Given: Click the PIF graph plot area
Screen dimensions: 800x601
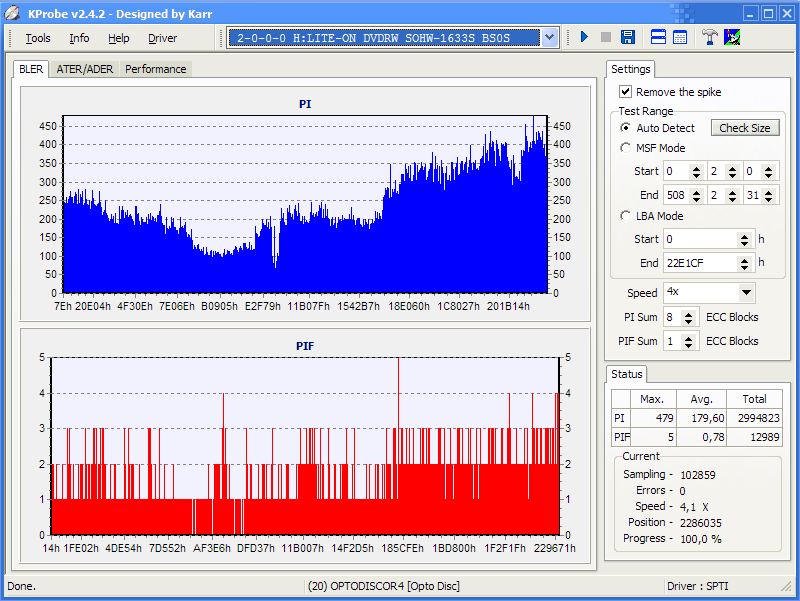Looking at the screenshot, I should pyautogui.click(x=305, y=446).
